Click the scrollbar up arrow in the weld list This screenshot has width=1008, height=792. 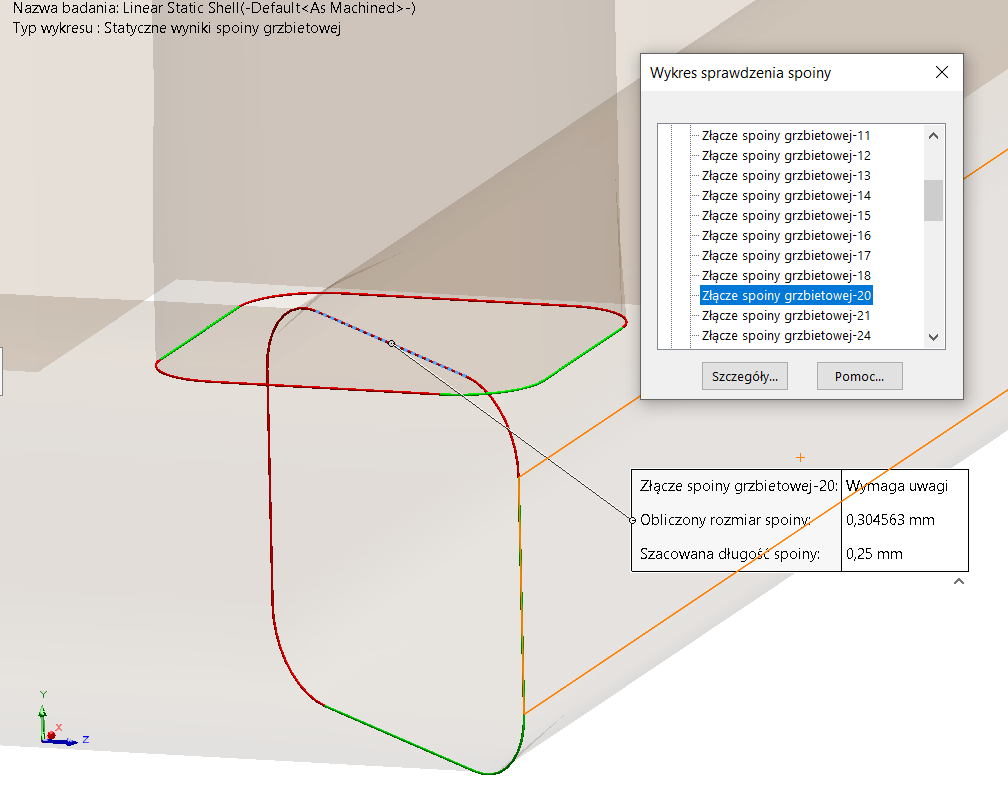932,134
